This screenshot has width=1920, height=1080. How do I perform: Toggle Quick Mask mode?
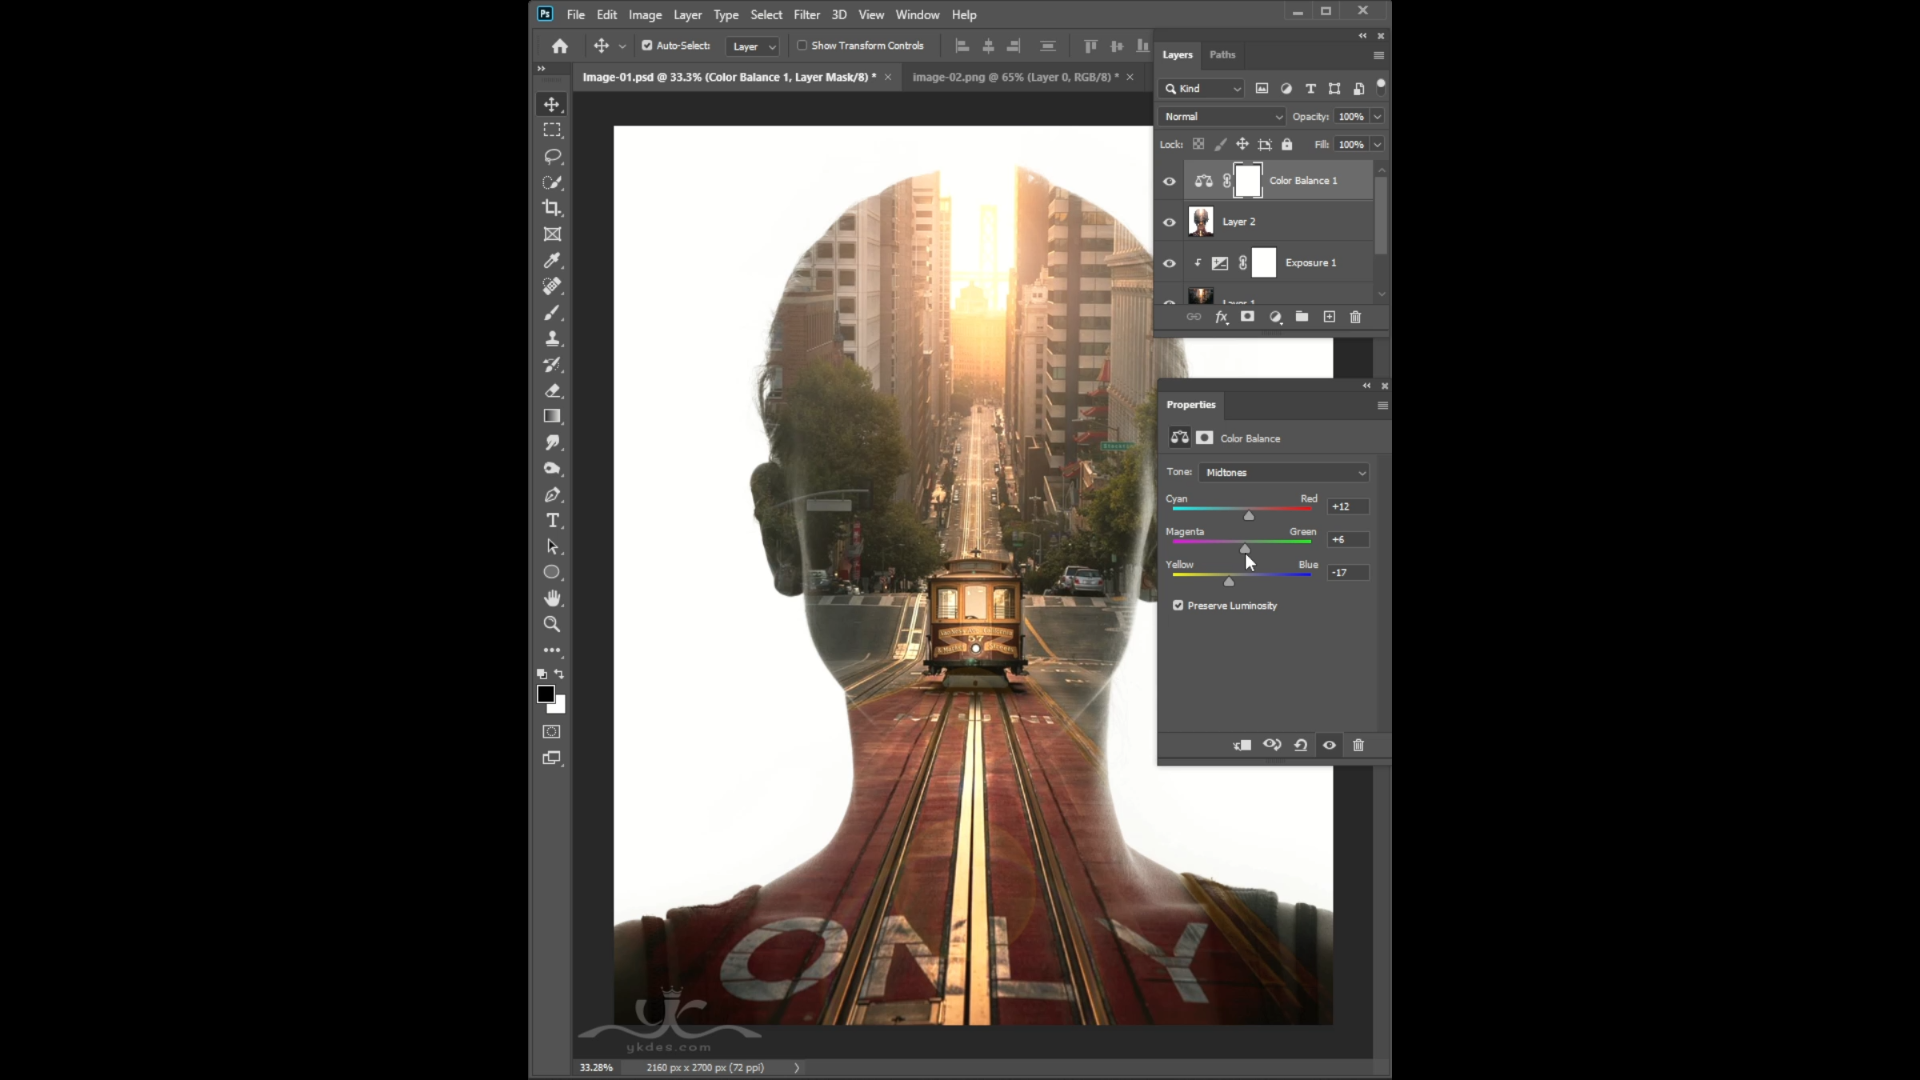[x=552, y=731]
